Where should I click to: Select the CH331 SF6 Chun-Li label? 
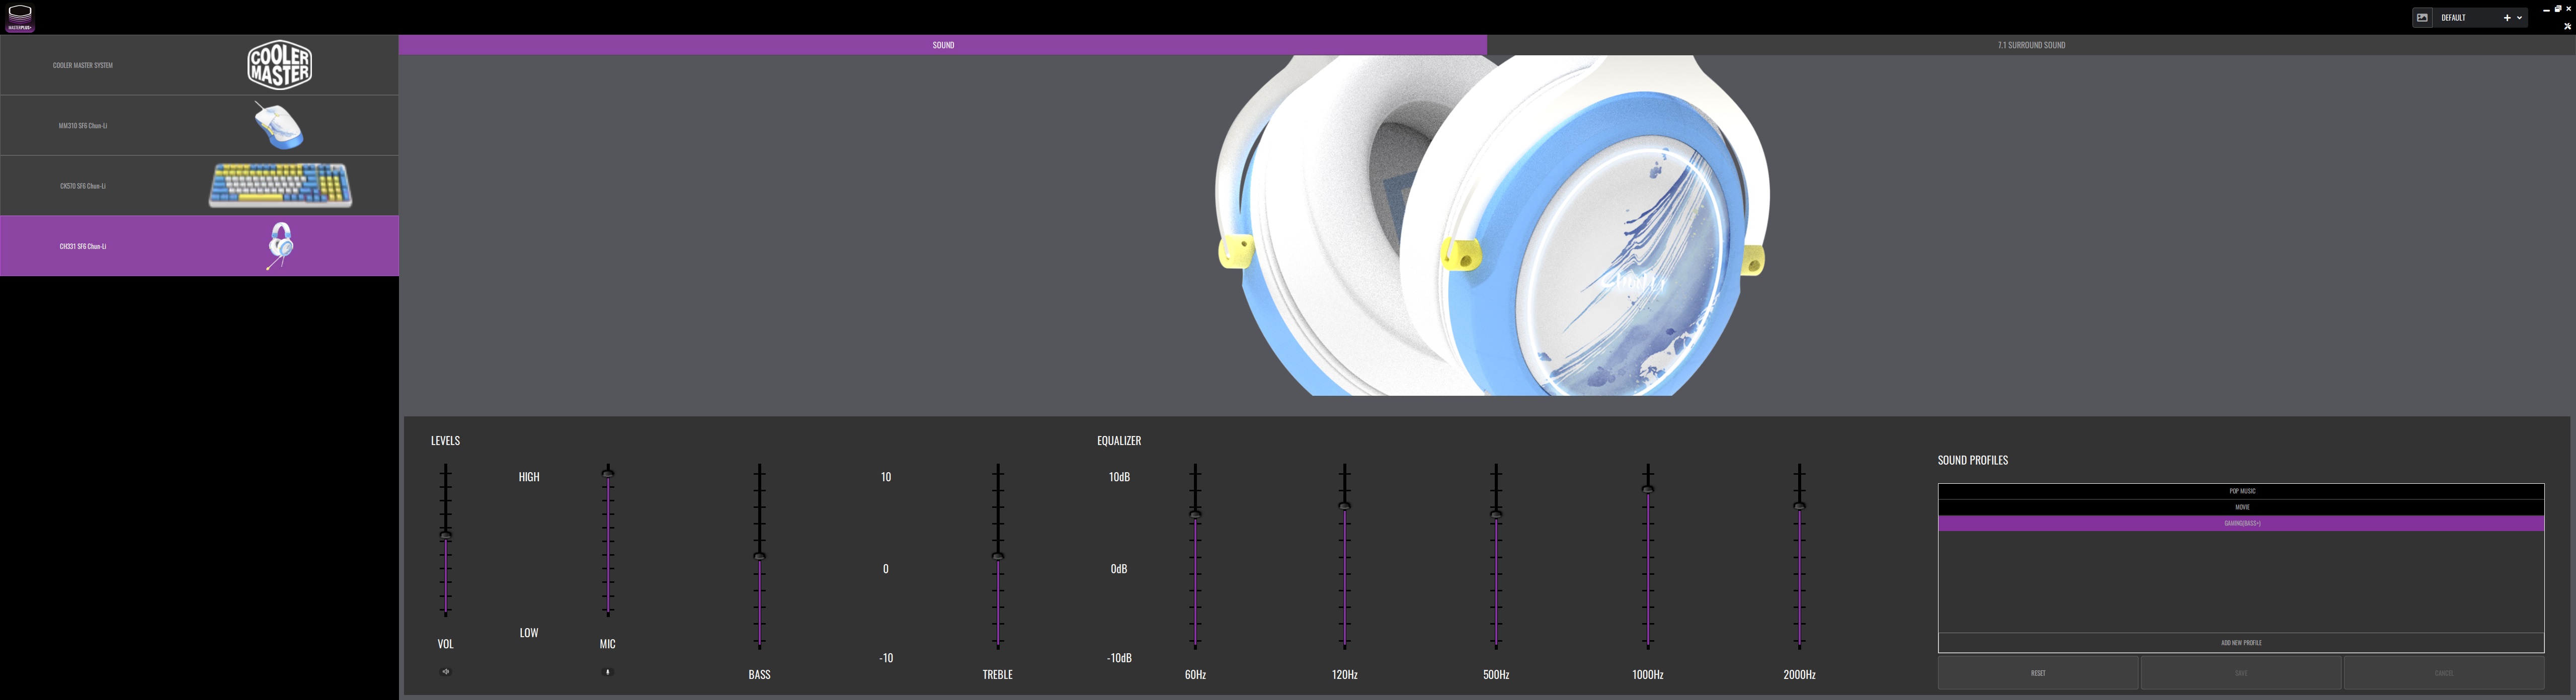(x=83, y=246)
